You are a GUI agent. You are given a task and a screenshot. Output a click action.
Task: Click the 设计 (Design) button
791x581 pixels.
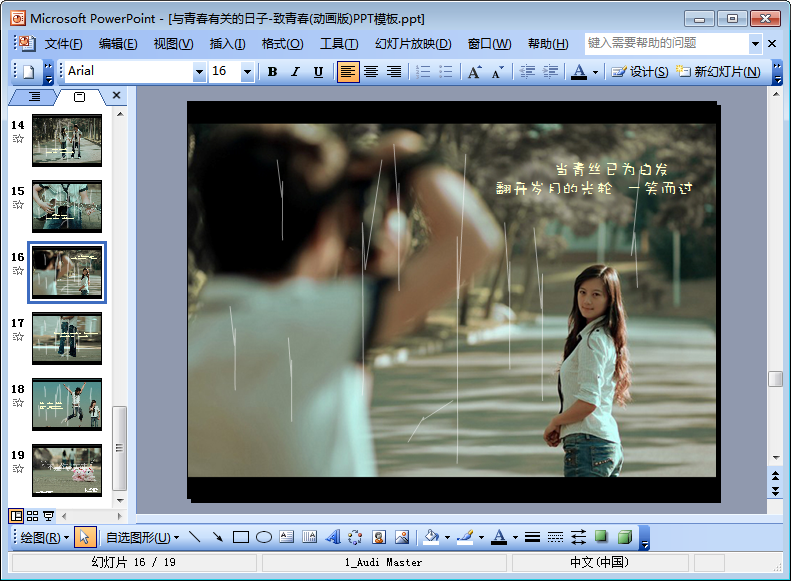pos(640,72)
